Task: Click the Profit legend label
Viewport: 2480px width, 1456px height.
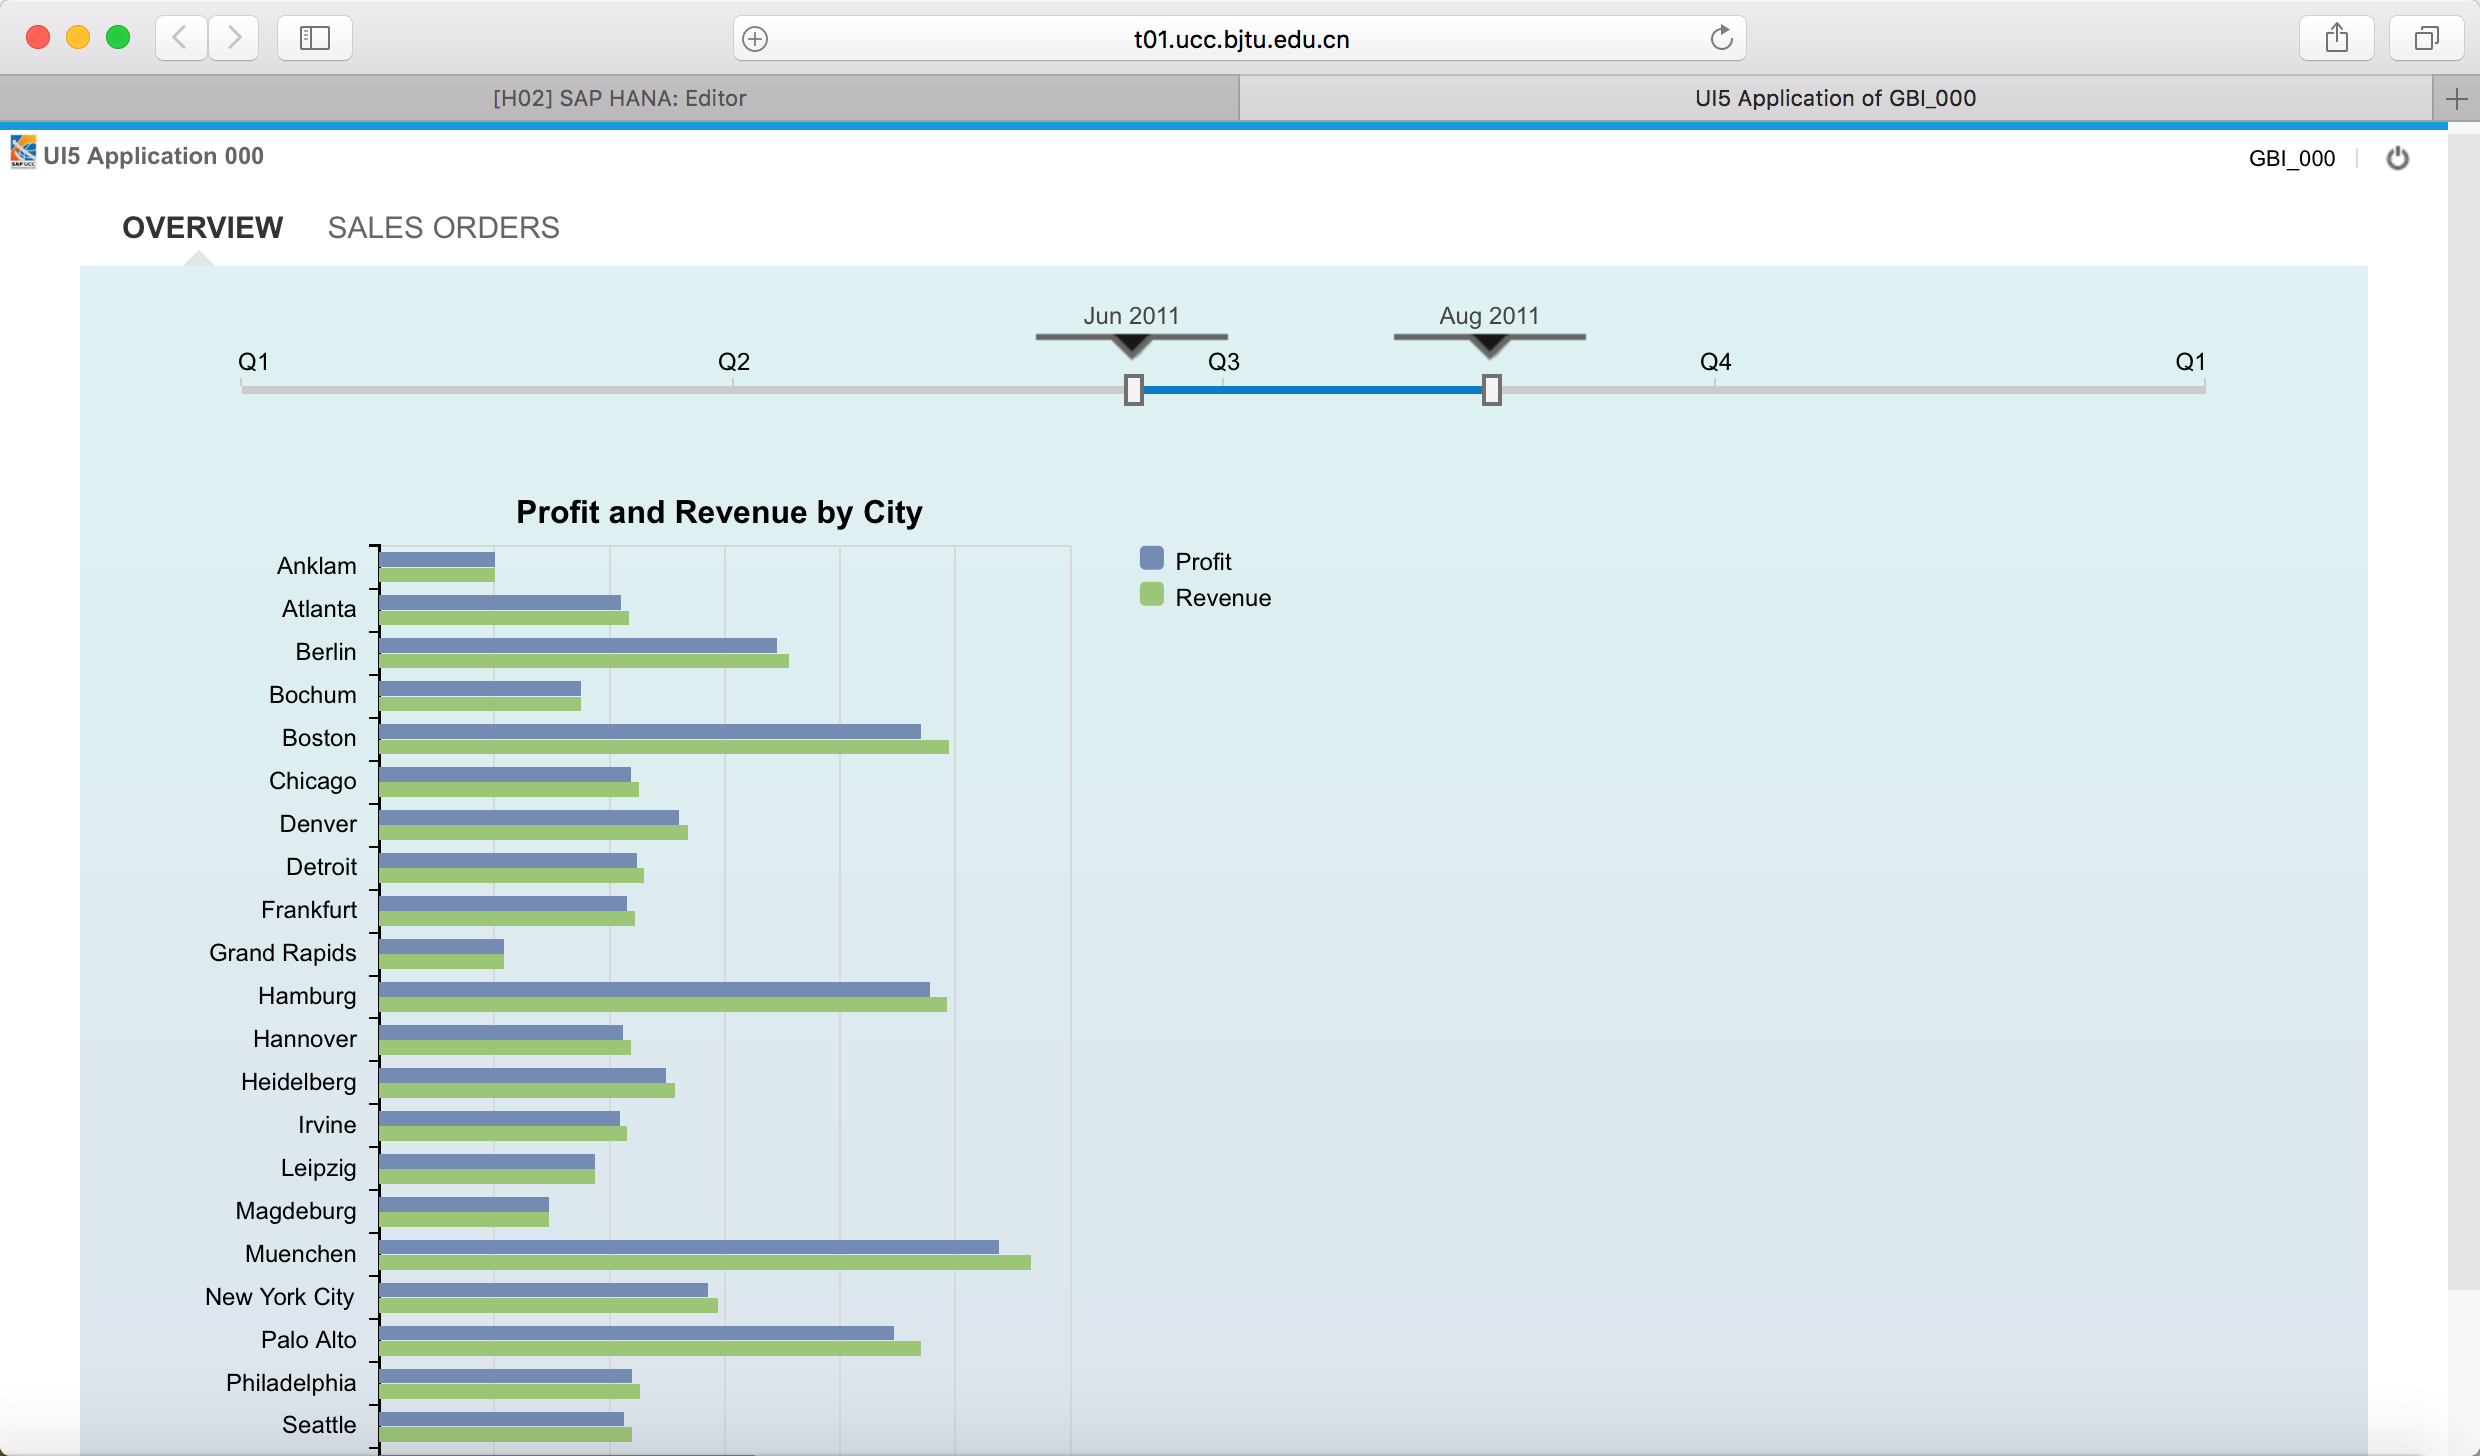Action: tap(1203, 562)
